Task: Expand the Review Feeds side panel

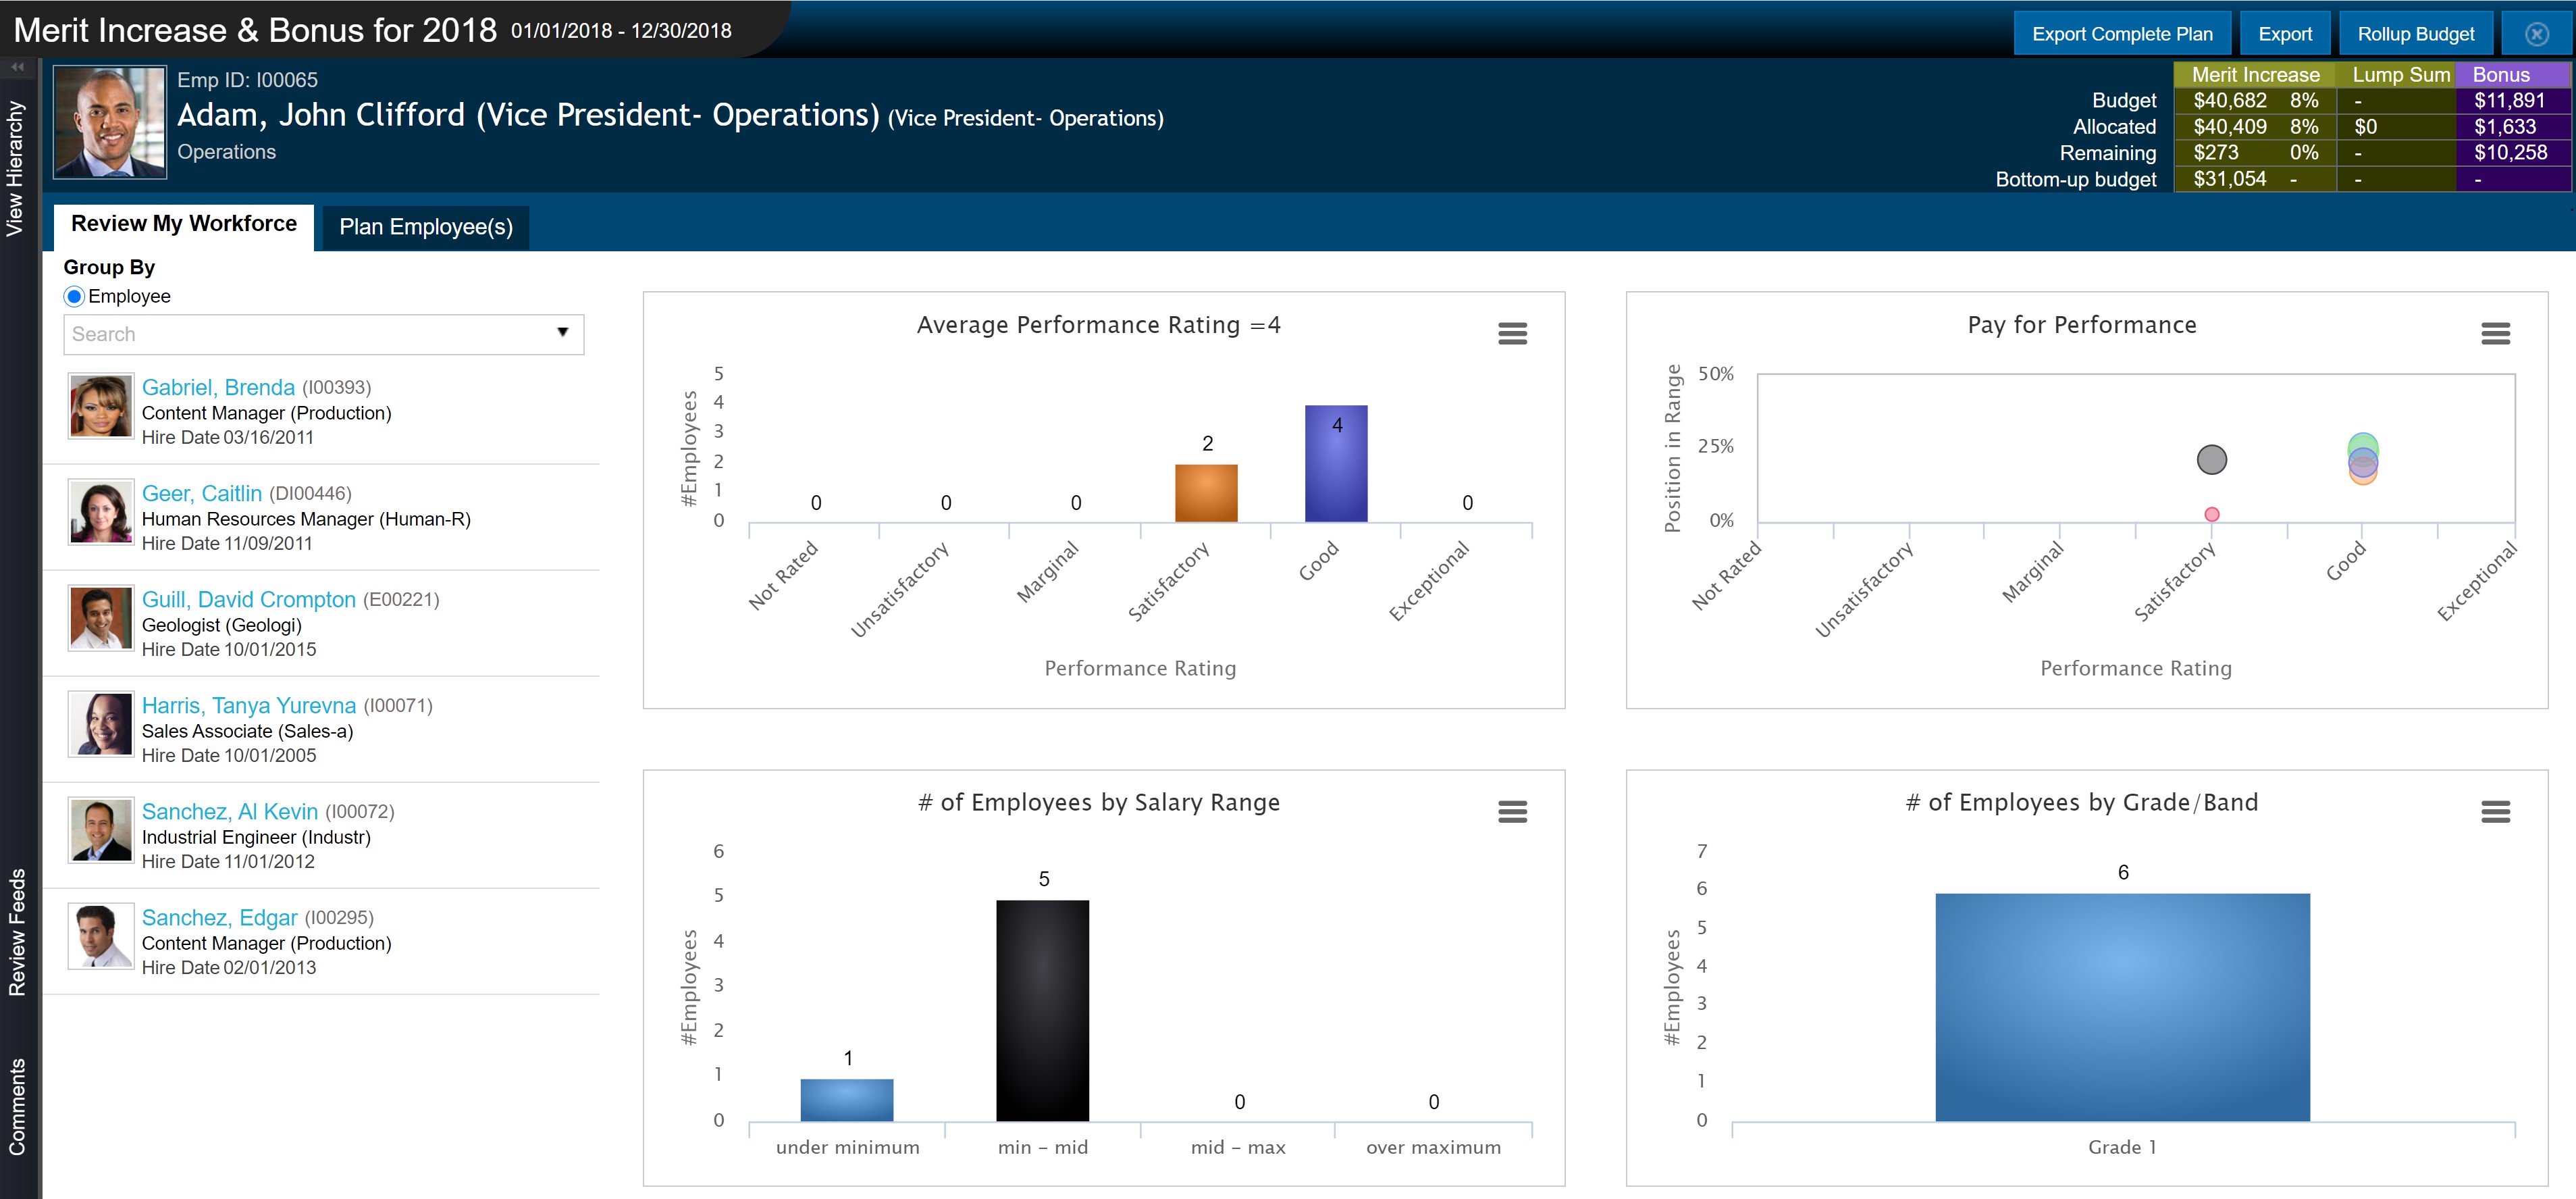Action: [x=17, y=931]
